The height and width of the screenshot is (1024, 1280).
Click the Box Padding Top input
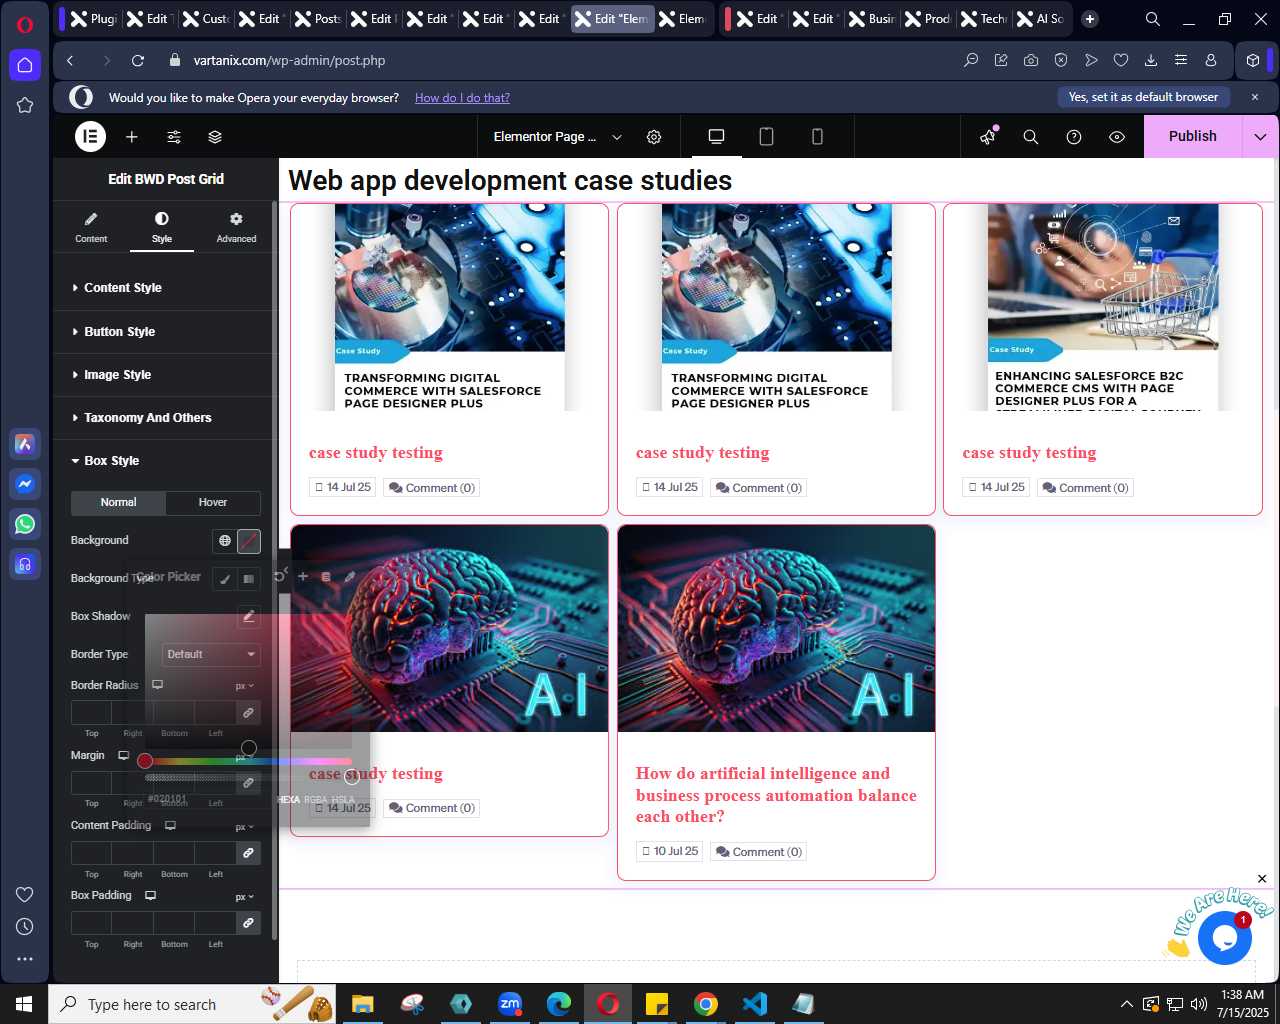pyautogui.click(x=91, y=923)
